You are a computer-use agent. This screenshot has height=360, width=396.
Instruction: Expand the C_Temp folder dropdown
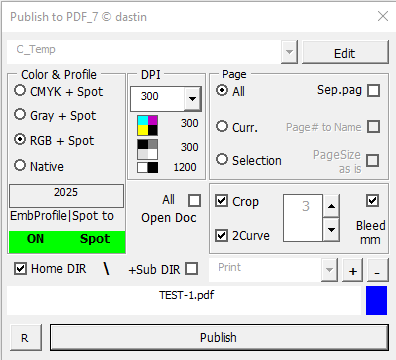tap(289, 52)
